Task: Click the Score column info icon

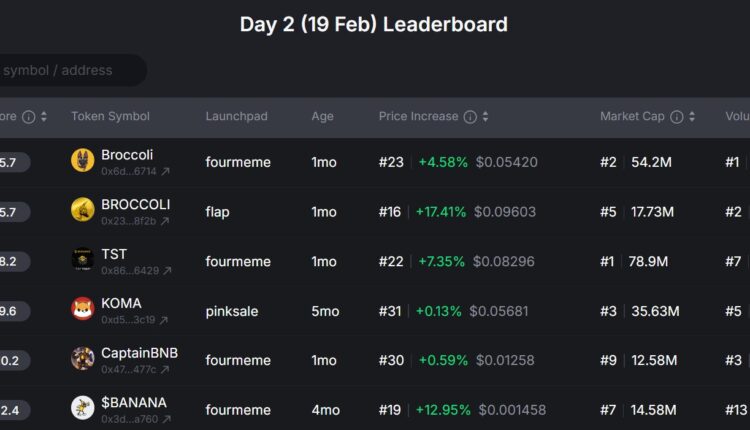Action: tap(29, 117)
